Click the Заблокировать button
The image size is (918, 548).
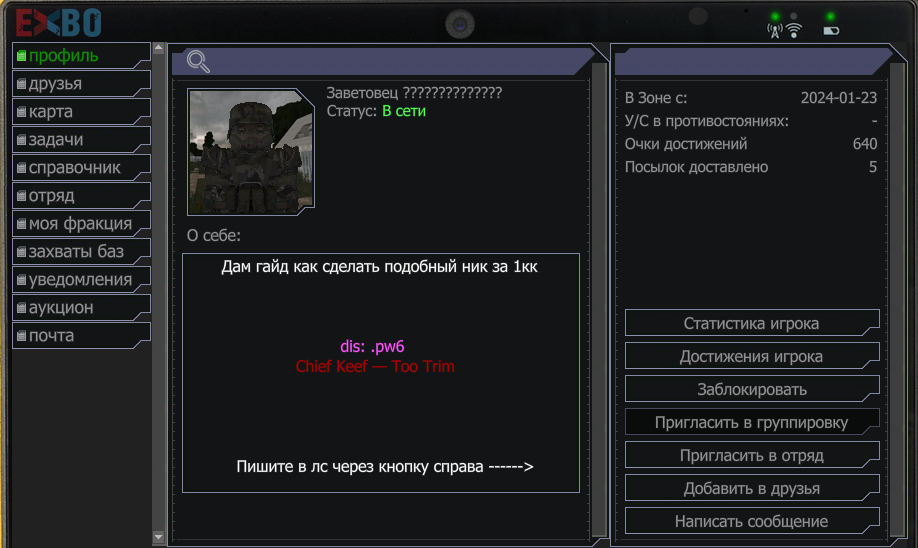[x=752, y=389]
